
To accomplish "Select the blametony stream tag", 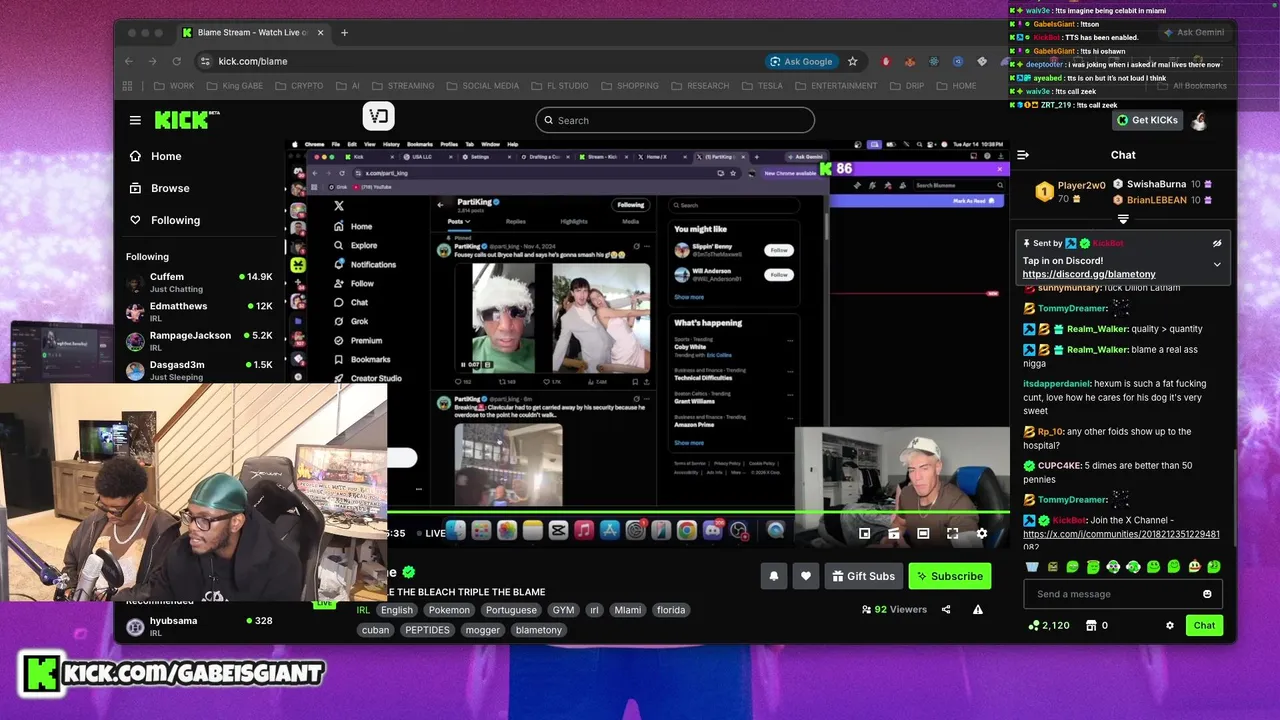I will tap(539, 630).
